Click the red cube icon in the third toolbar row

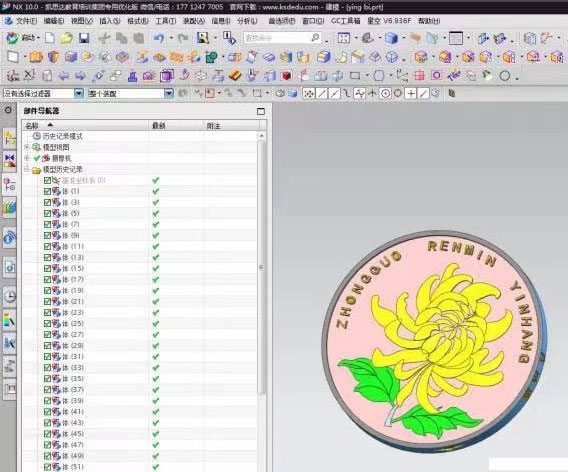click(x=287, y=76)
